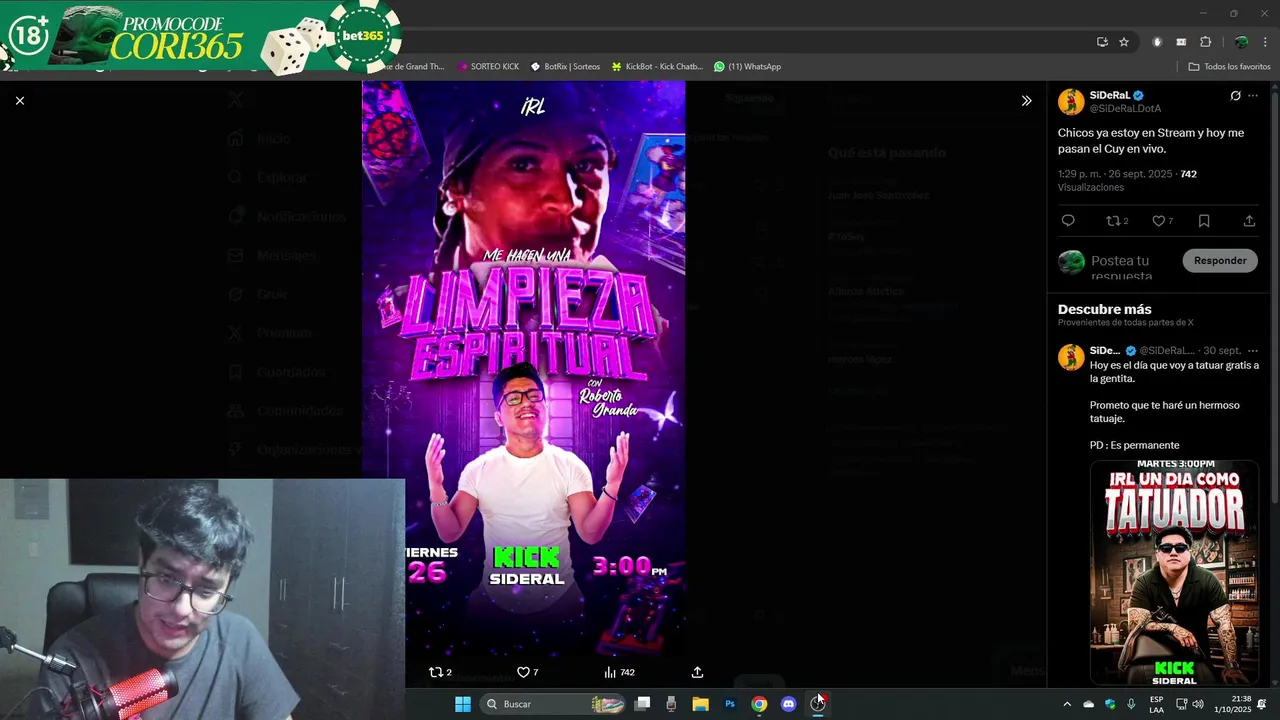Click the taskbar Buscar search box
The height and width of the screenshot is (720, 1280).
click(554, 704)
